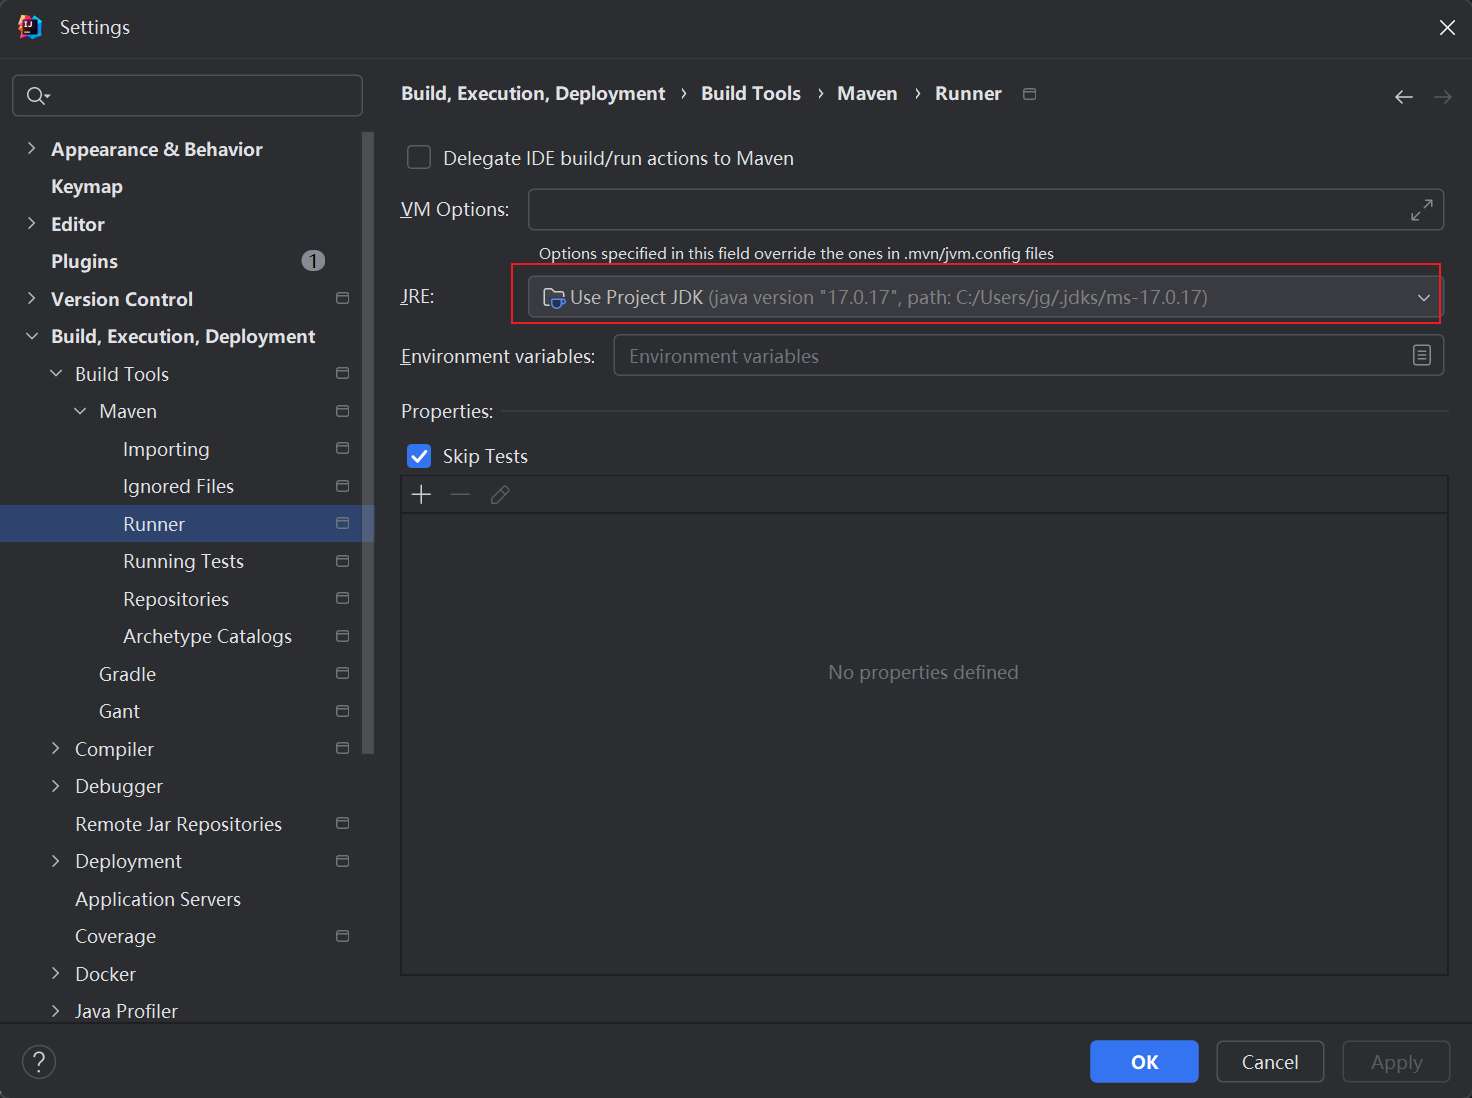Click the Build Tools breadcrumb link

751,93
